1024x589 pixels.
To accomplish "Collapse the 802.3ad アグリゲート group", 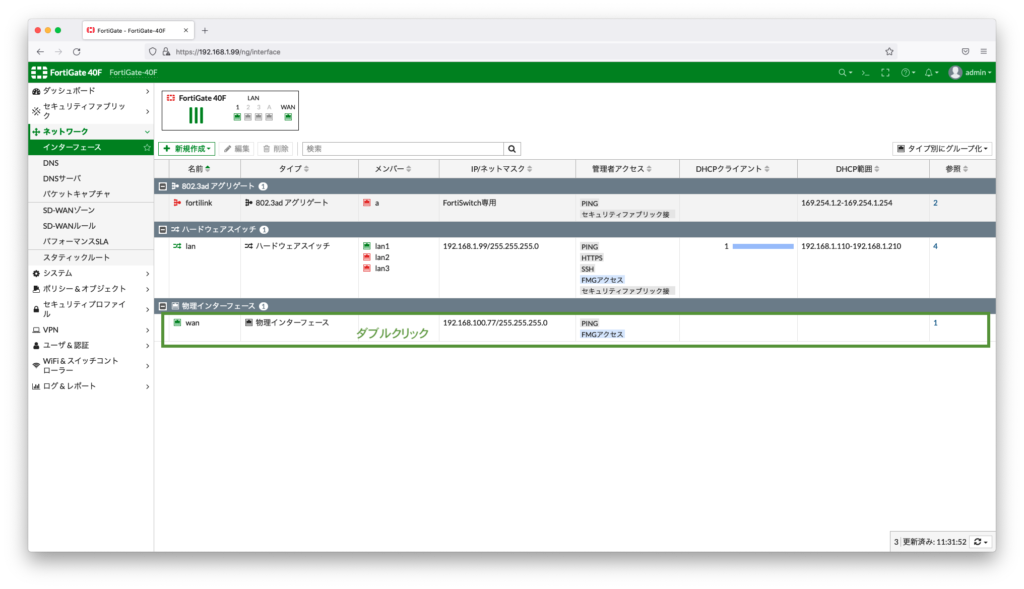I will coord(163,186).
